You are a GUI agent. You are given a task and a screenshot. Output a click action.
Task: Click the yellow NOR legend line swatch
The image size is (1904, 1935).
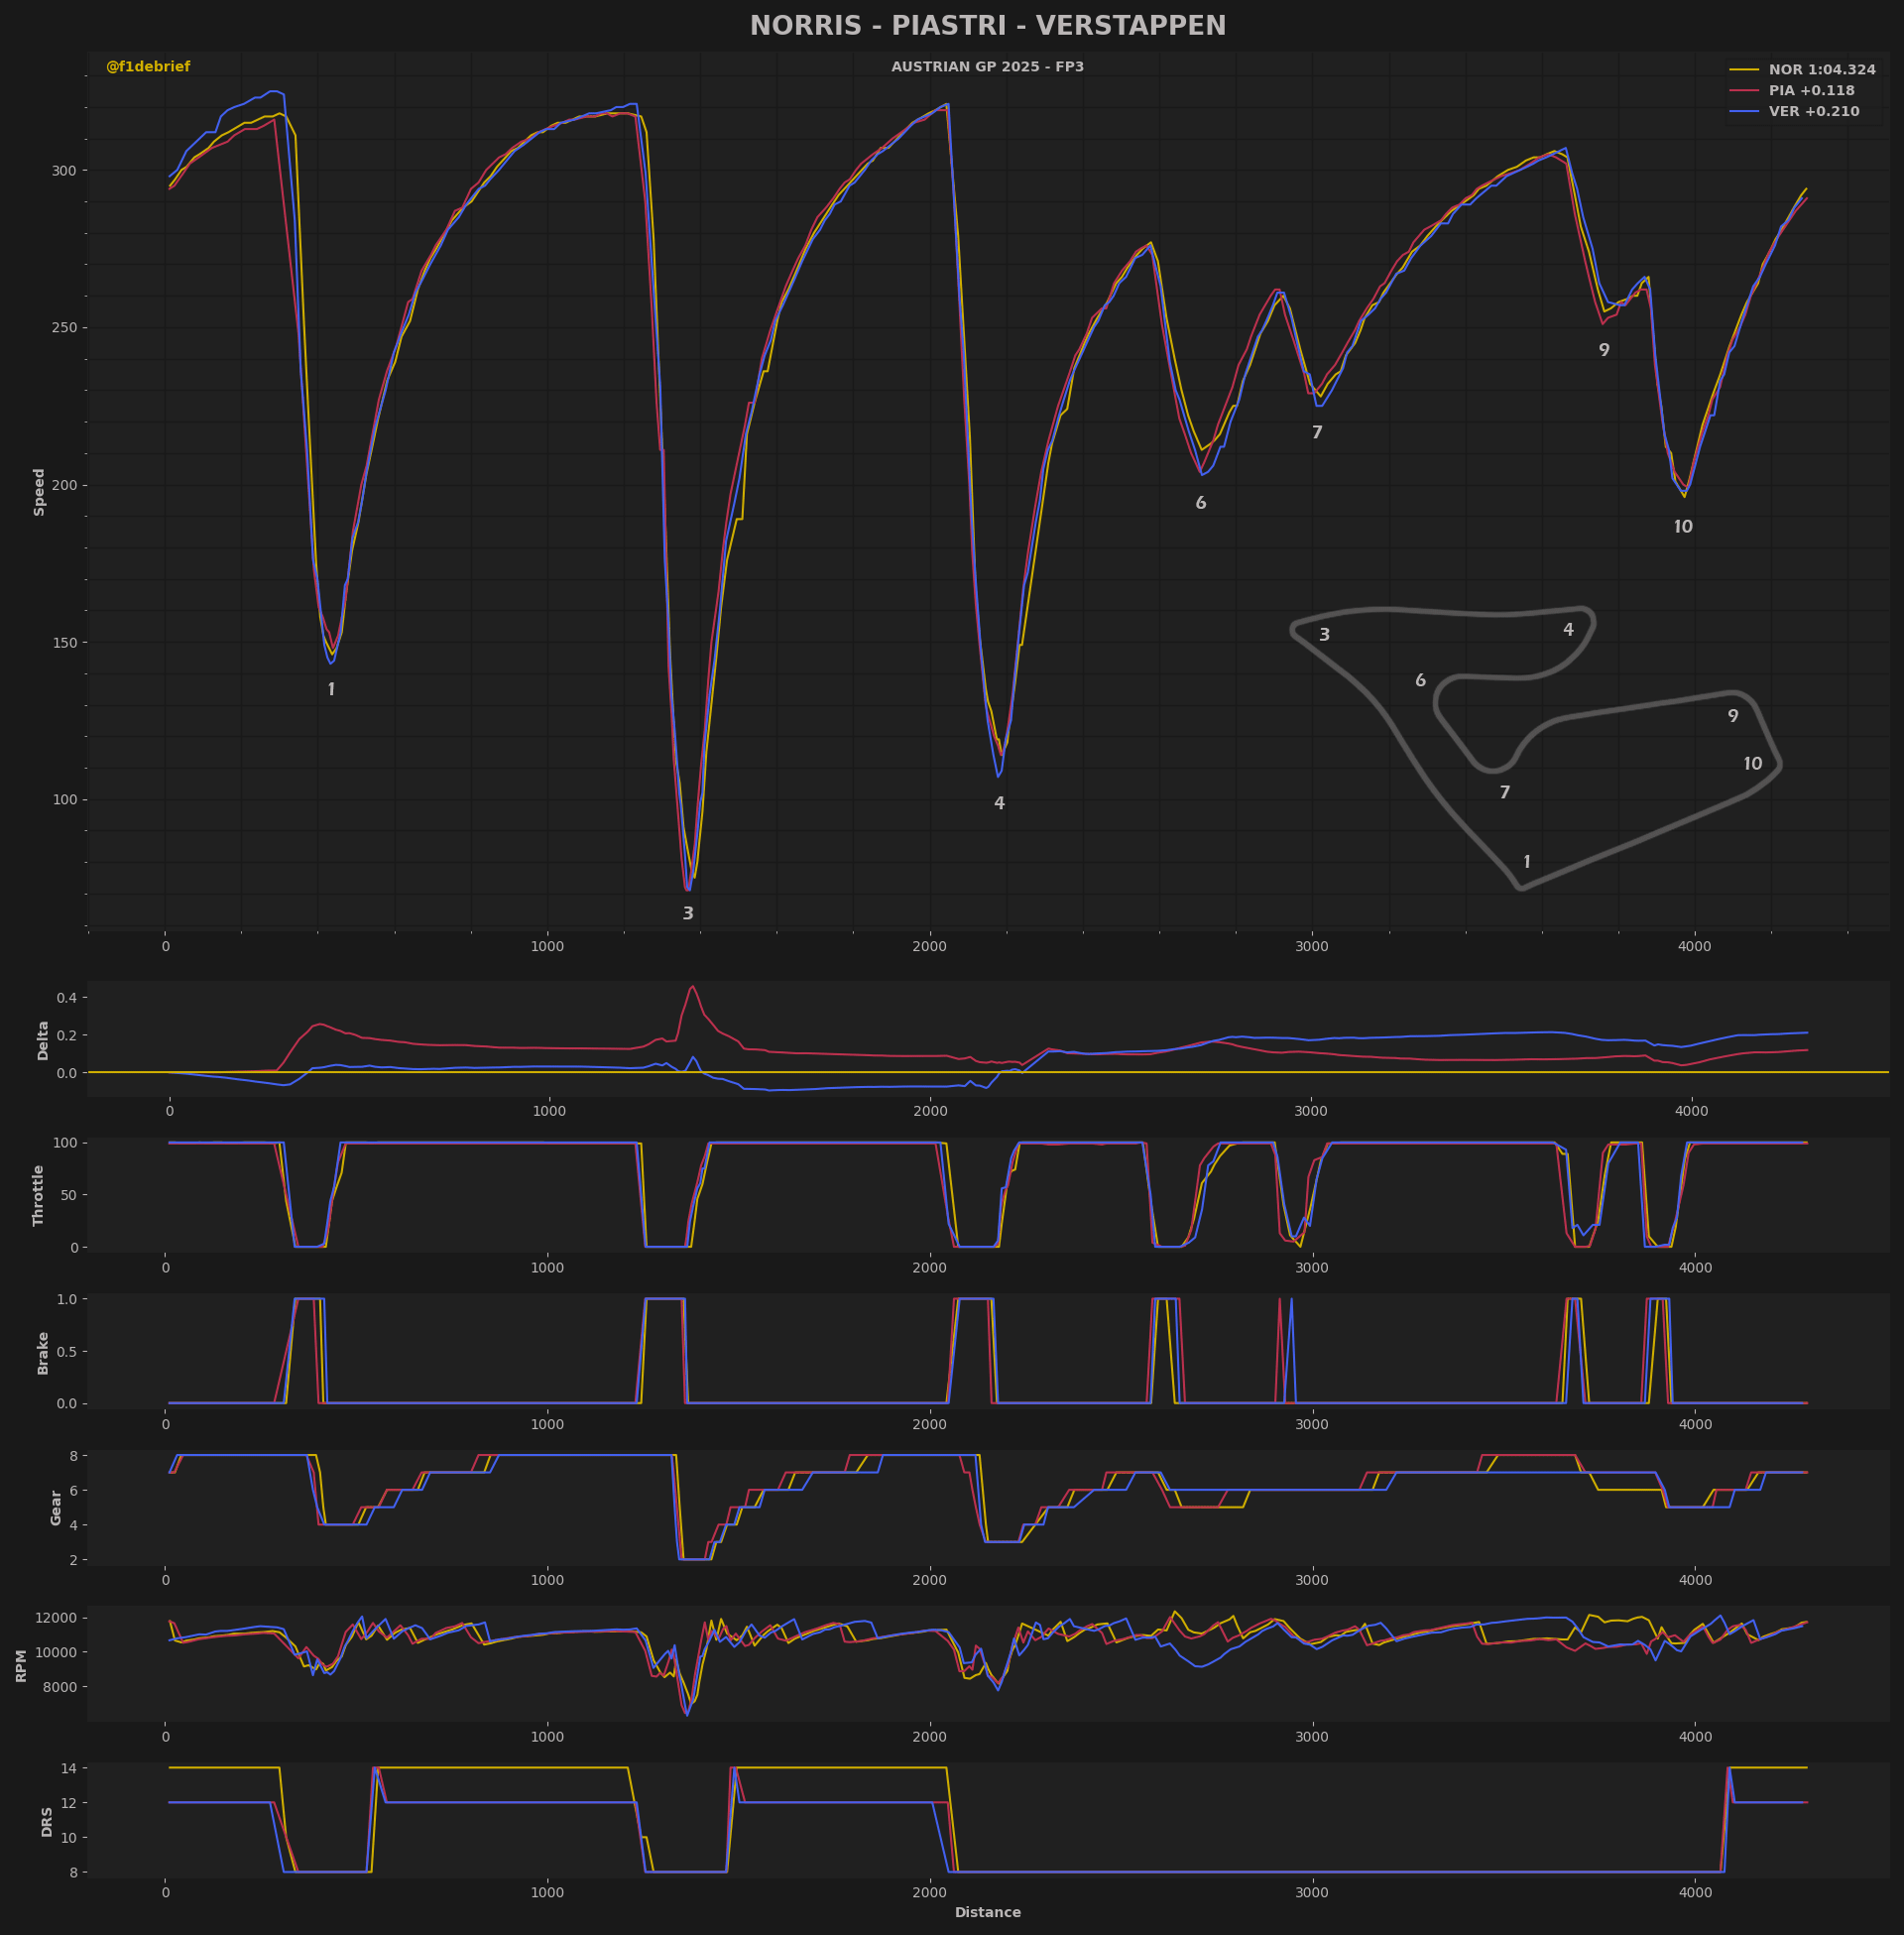click(1744, 70)
